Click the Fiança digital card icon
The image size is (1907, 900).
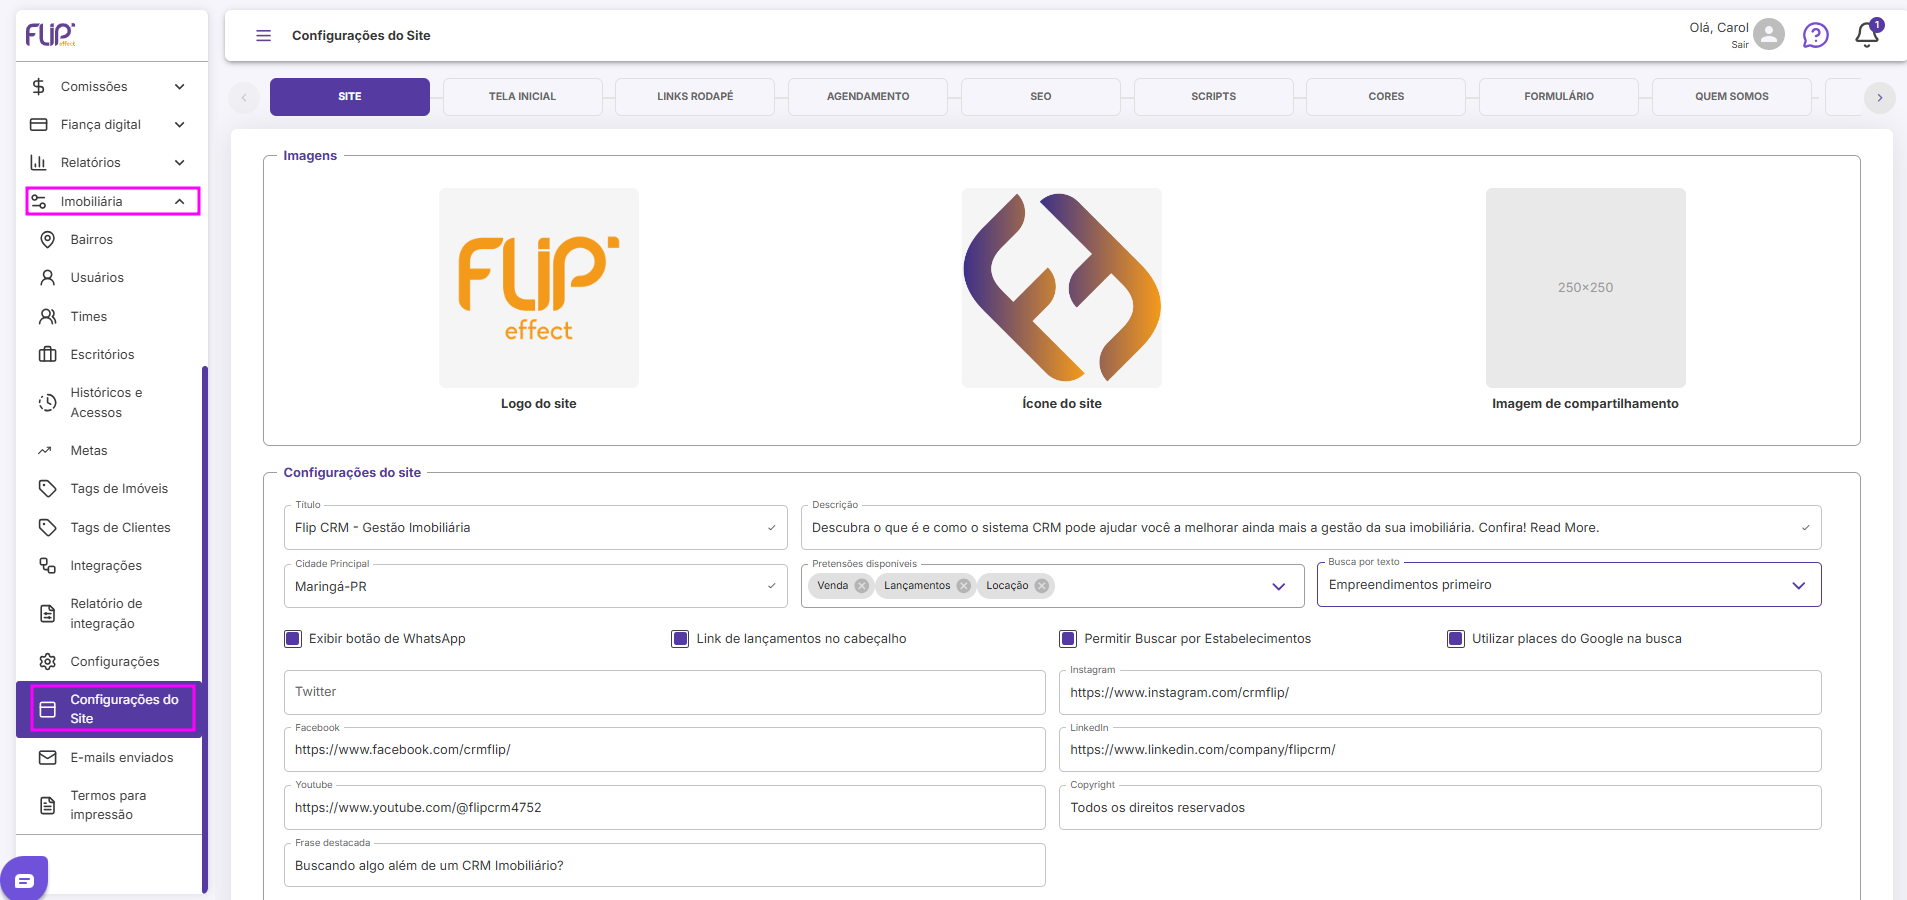tap(39, 125)
